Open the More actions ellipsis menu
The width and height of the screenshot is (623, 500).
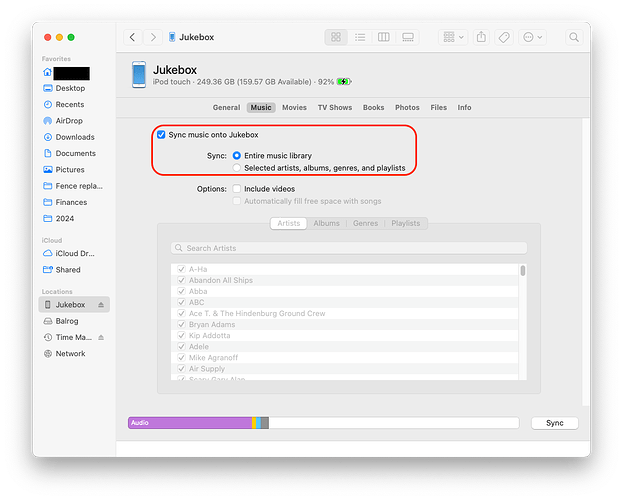click(532, 37)
